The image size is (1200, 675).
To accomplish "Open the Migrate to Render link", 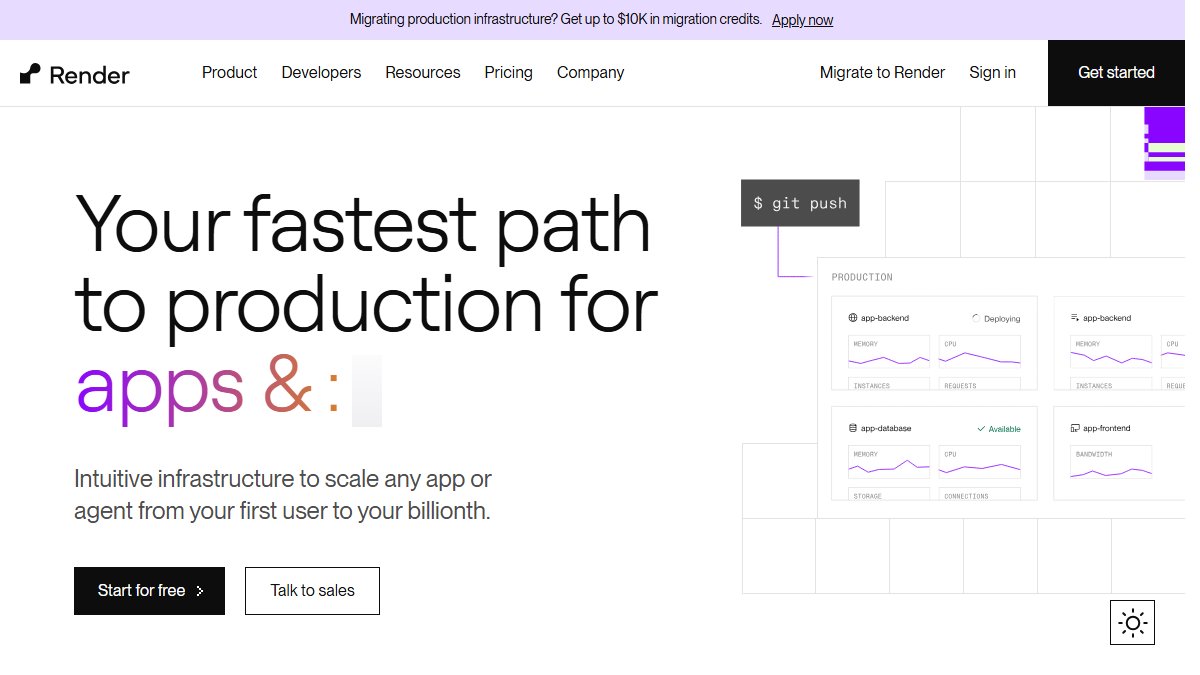I will click(x=882, y=73).
